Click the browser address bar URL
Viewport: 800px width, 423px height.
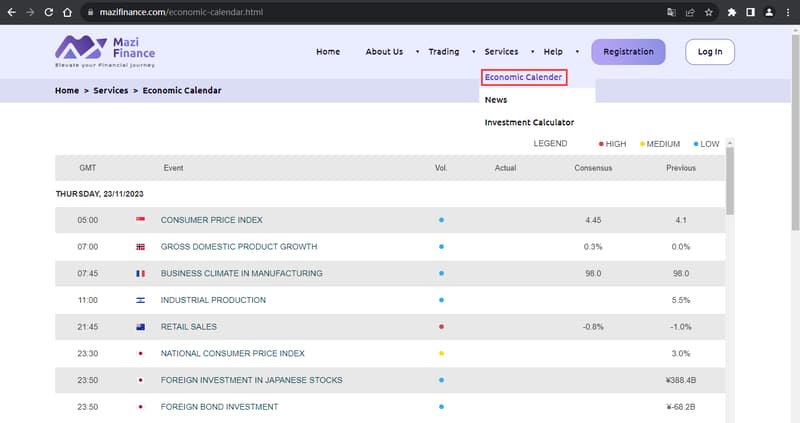tap(181, 12)
